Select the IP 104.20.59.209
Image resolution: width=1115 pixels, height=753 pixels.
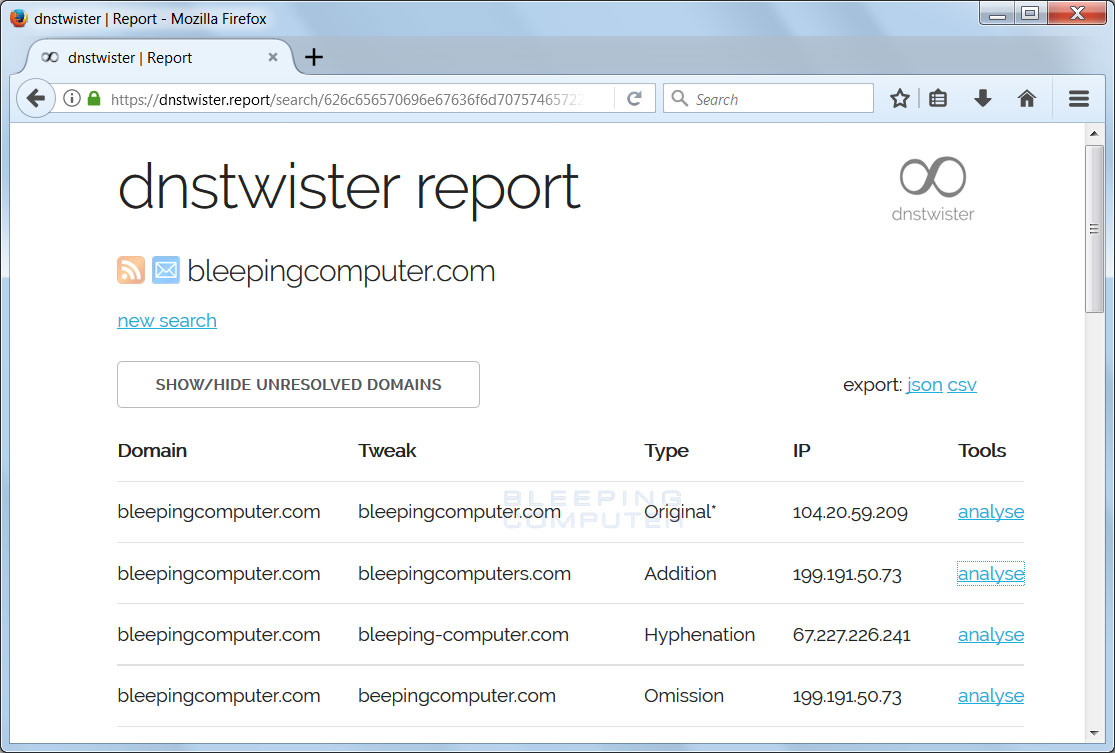[x=850, y=513]
